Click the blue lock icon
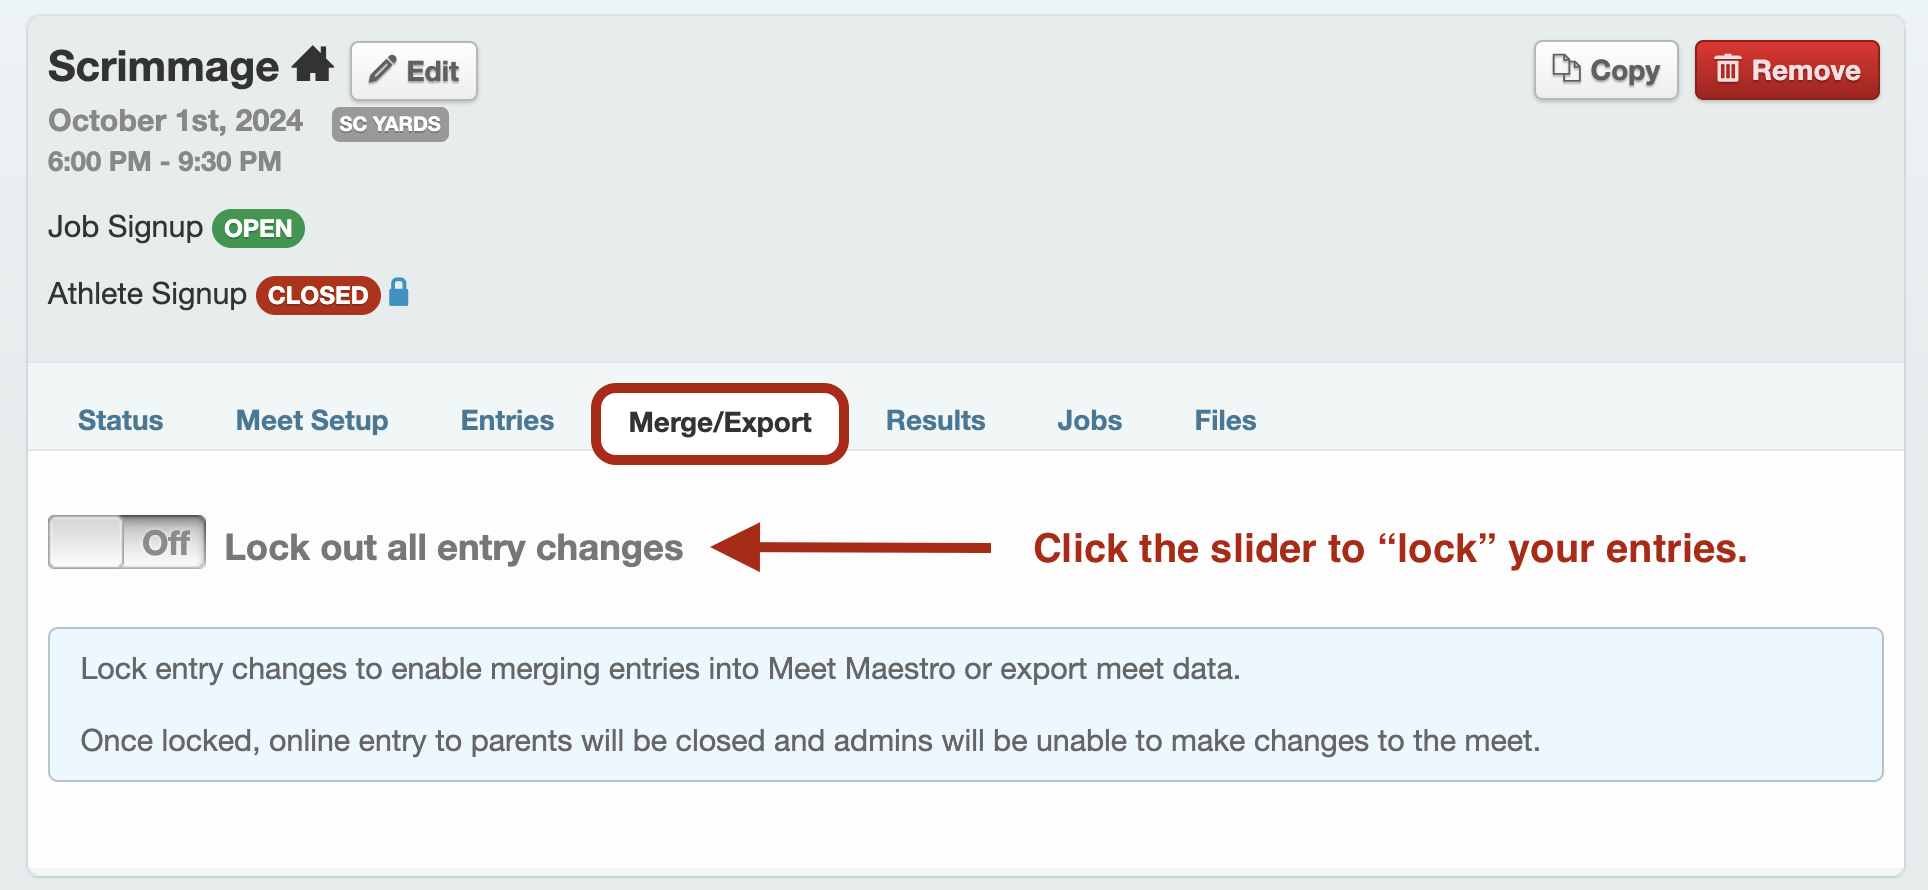Screen dimensions: 1928x890 399,292
